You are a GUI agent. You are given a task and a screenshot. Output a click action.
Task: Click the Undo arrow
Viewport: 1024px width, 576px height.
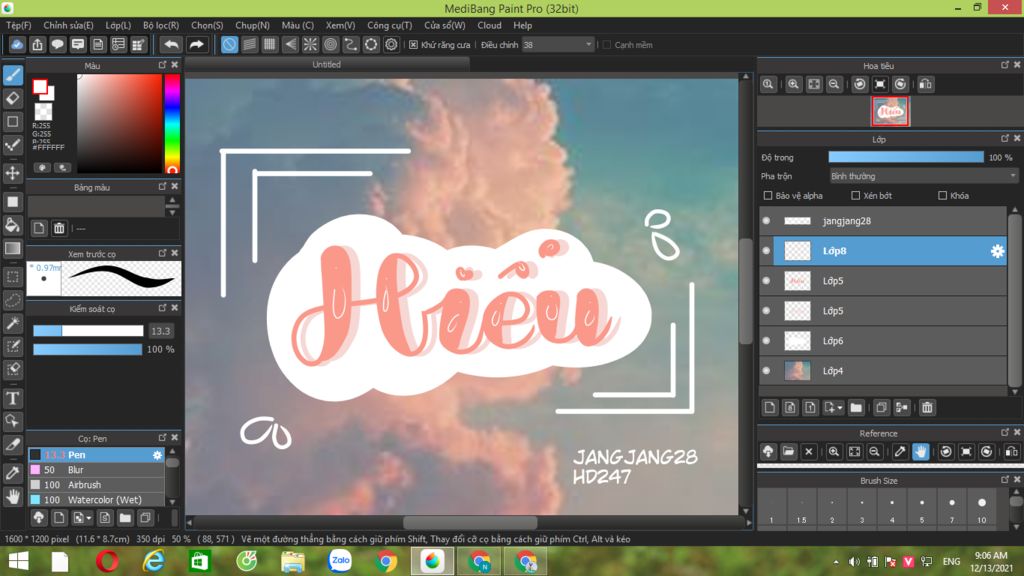coord(171,44)
